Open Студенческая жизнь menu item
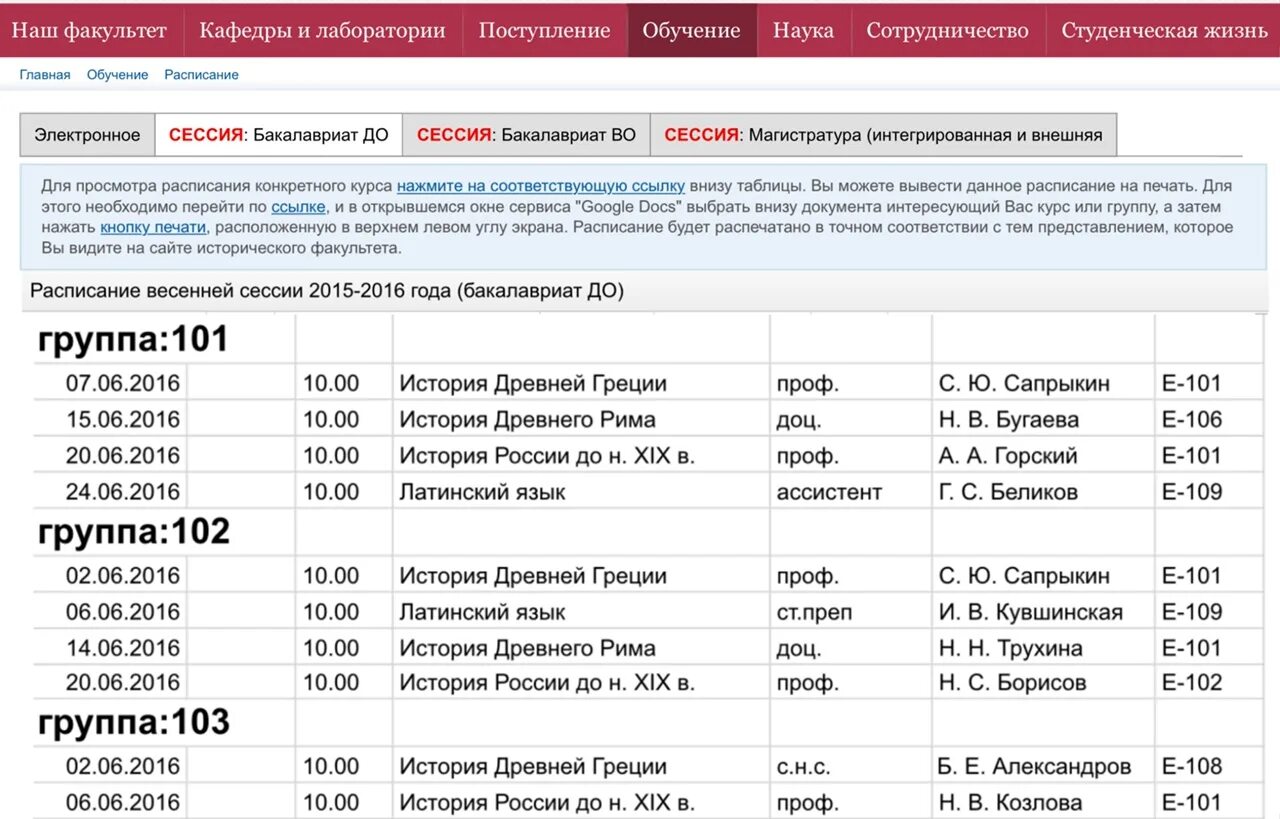The width and height of the screenshot is (1280, 819). [1164, 30]
